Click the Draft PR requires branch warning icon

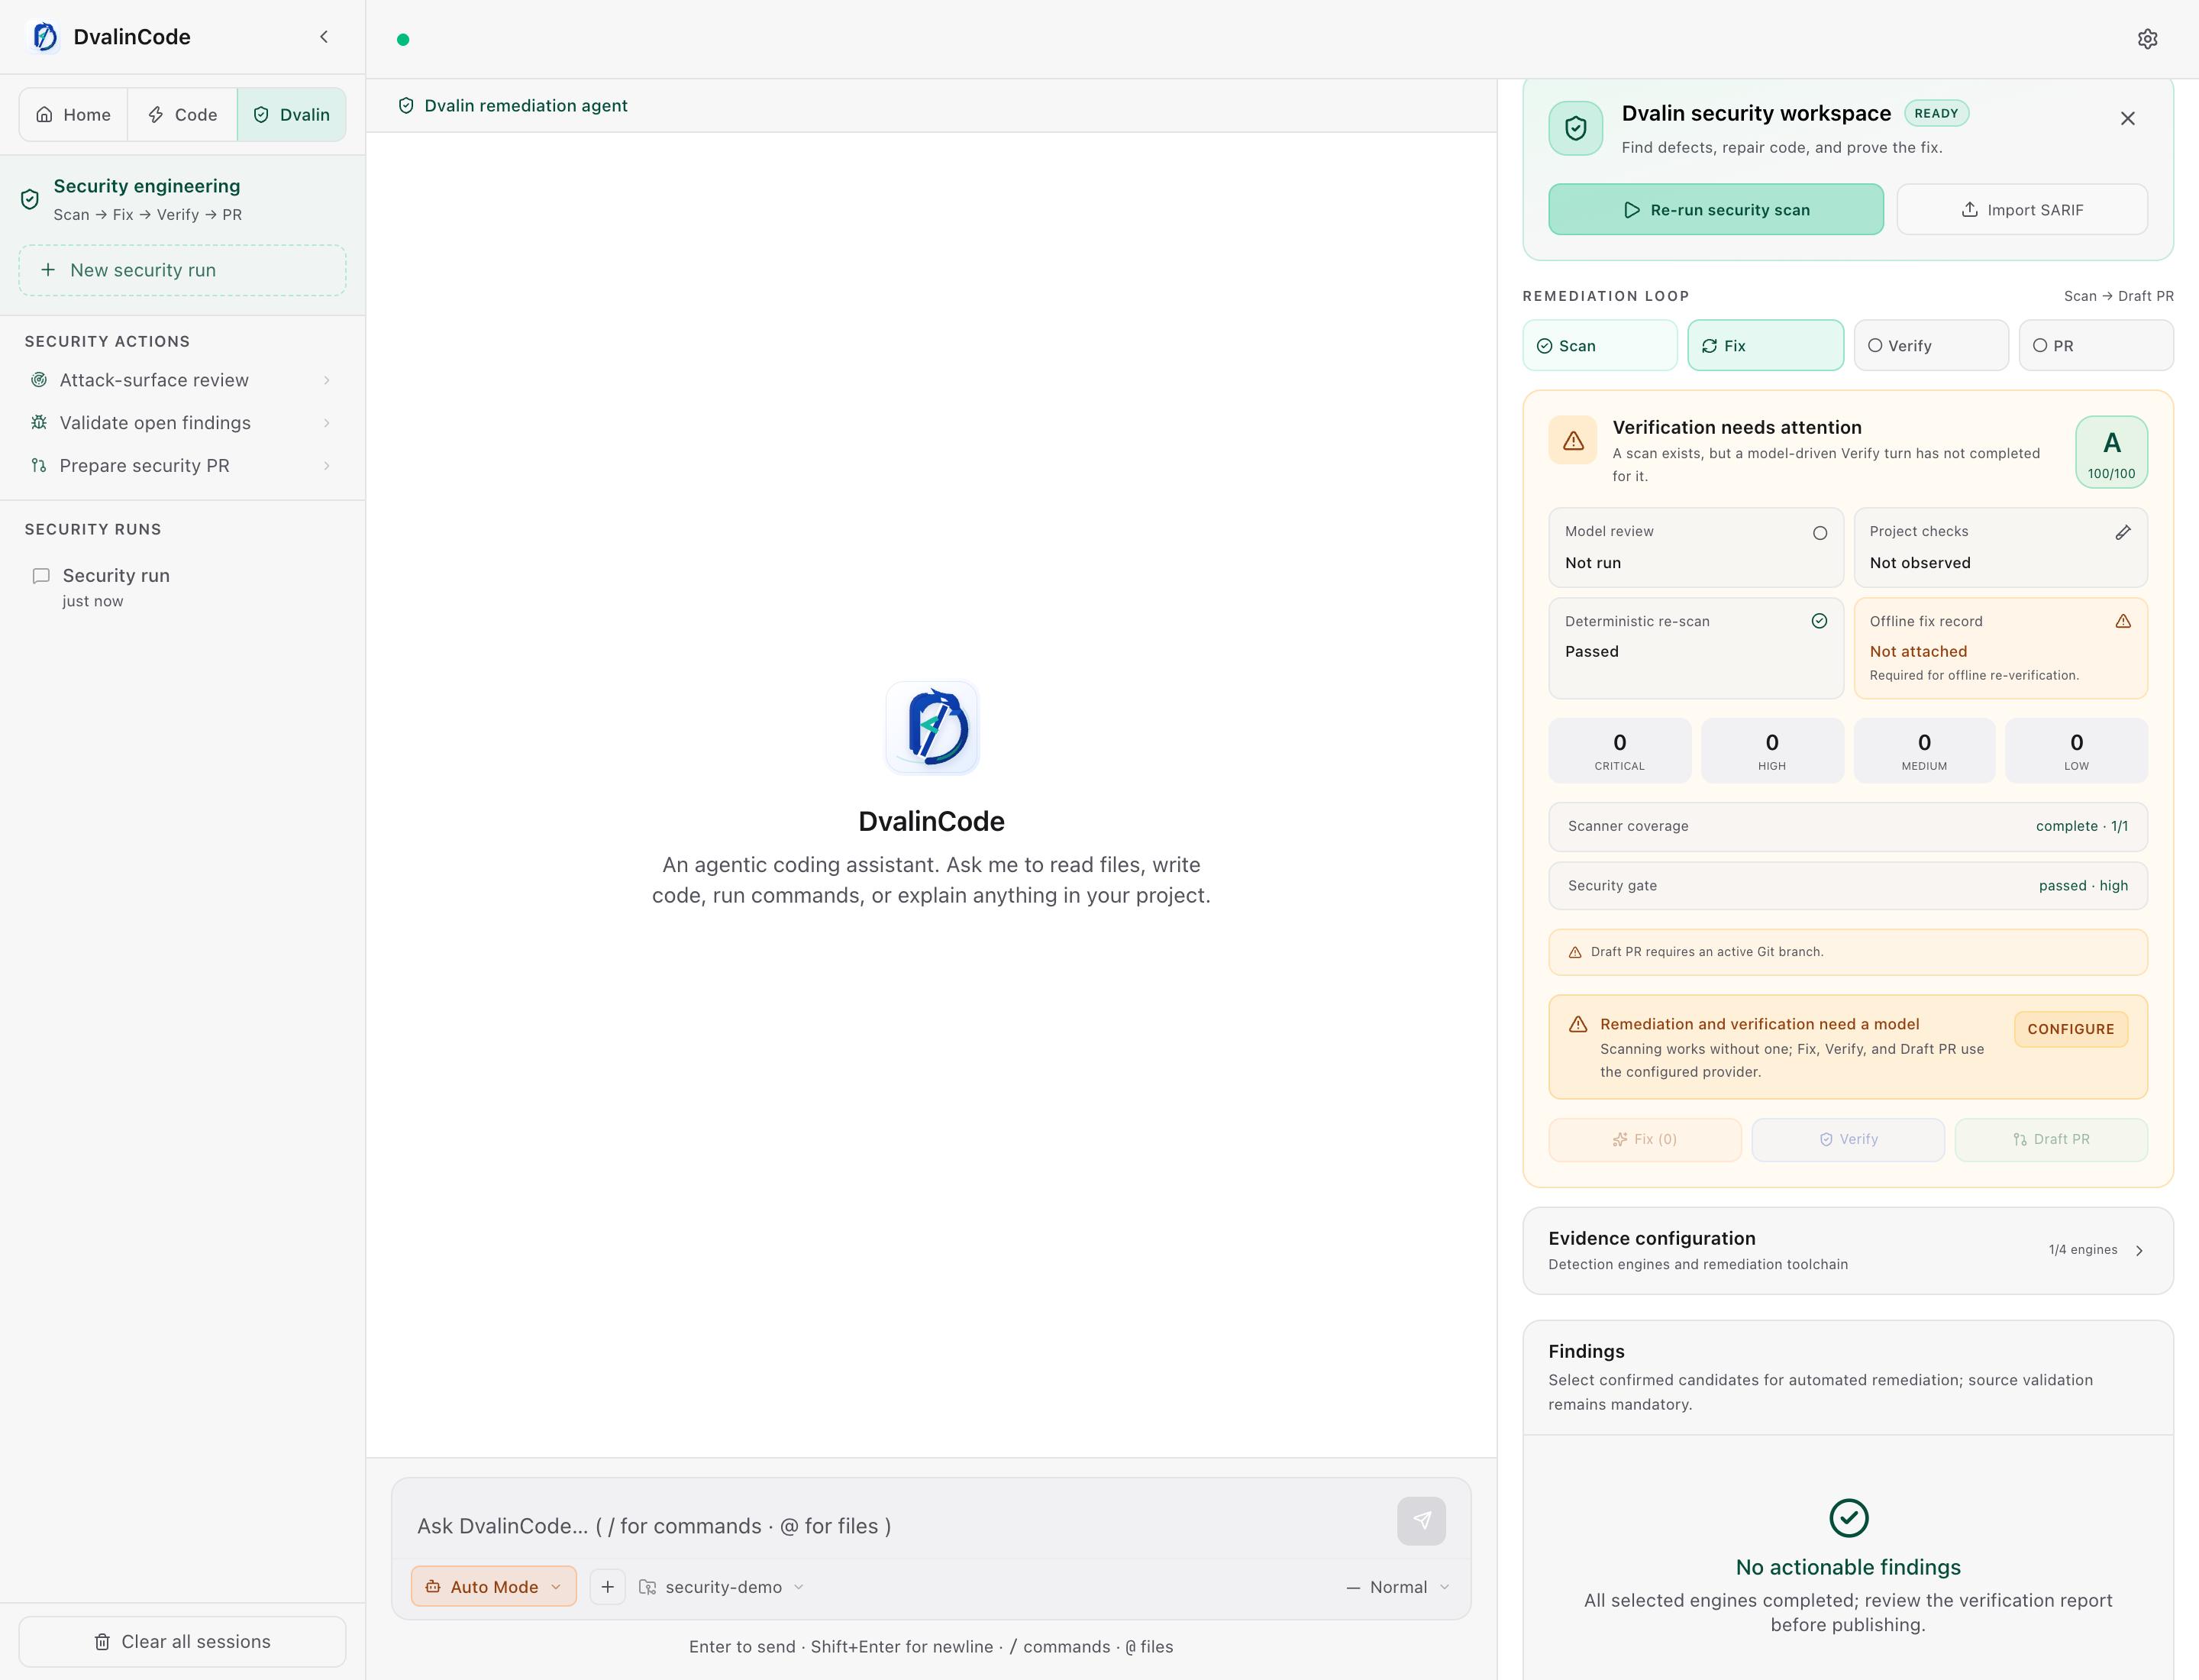coord(1575,952)
